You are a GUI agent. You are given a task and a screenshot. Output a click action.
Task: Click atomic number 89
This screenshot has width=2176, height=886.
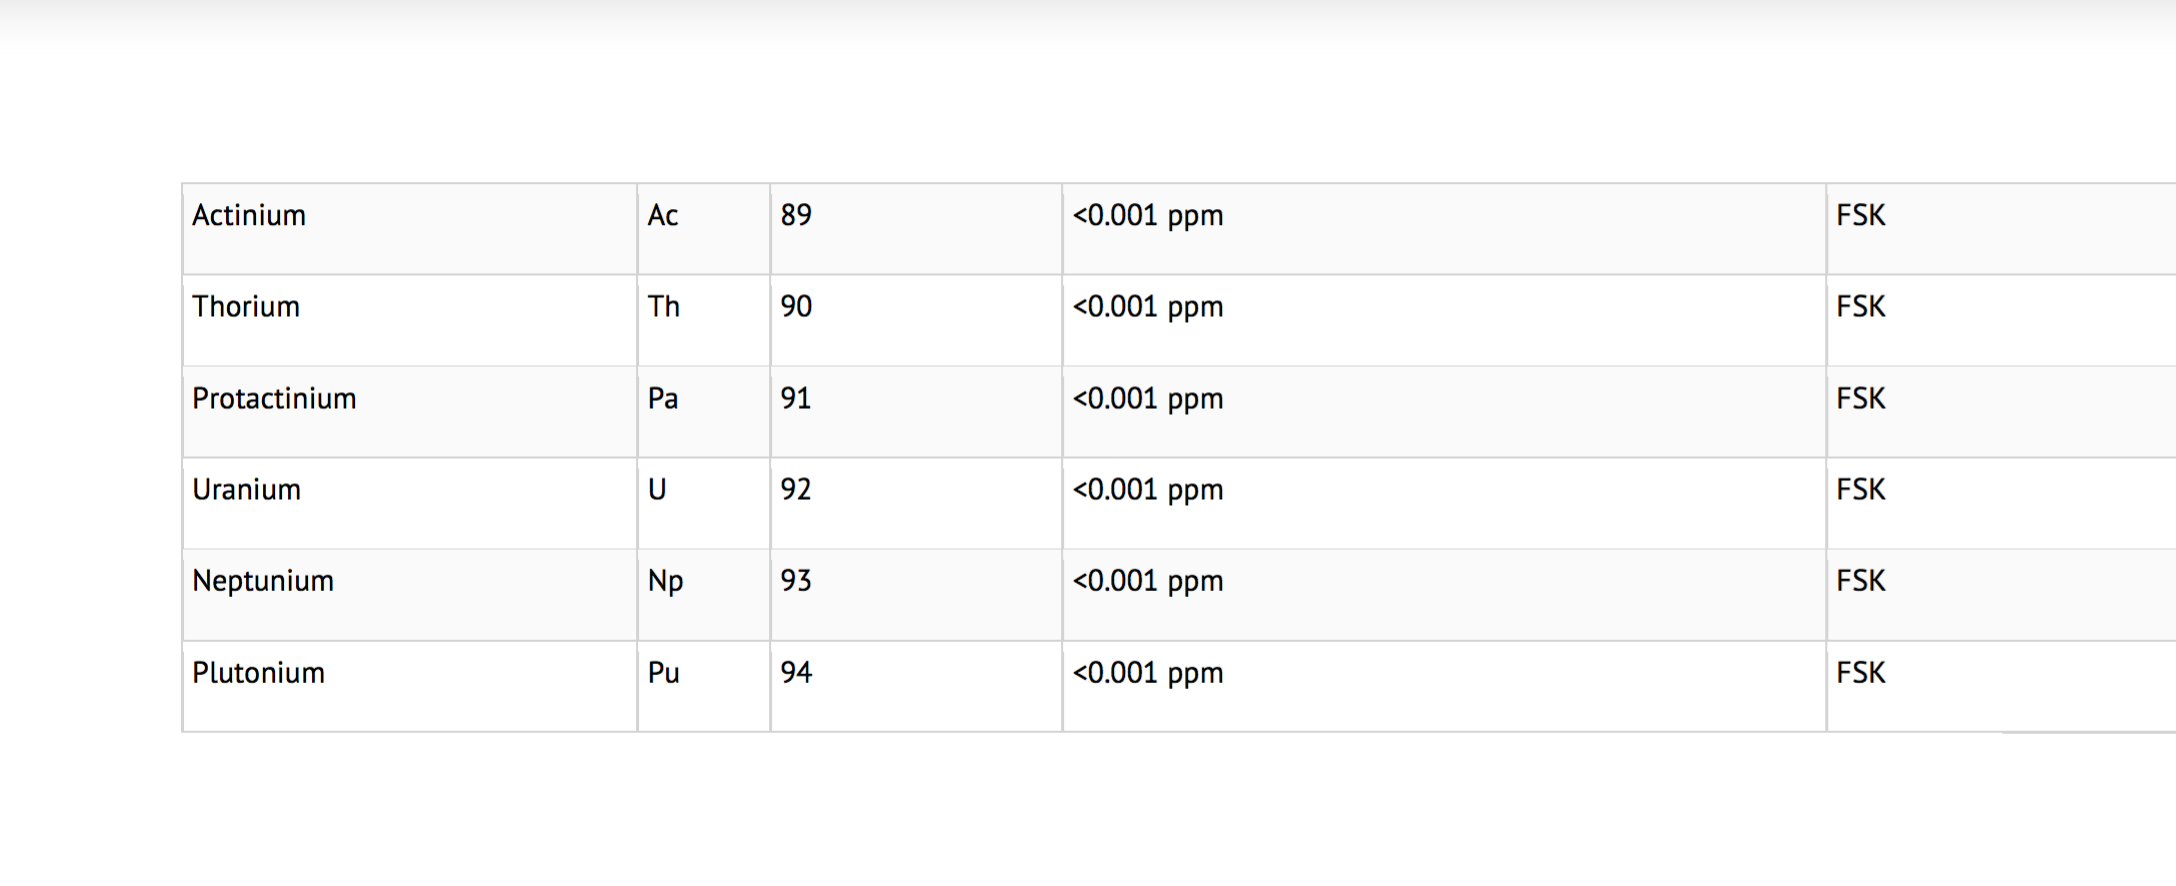point(796,216)
